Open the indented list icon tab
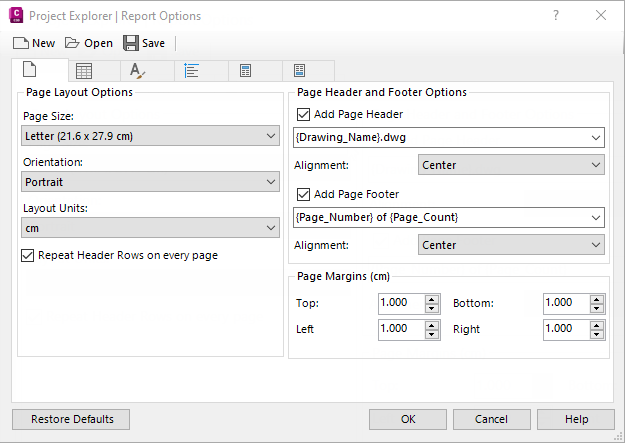Viewport: 625px width, 443px height. [192, 71]
